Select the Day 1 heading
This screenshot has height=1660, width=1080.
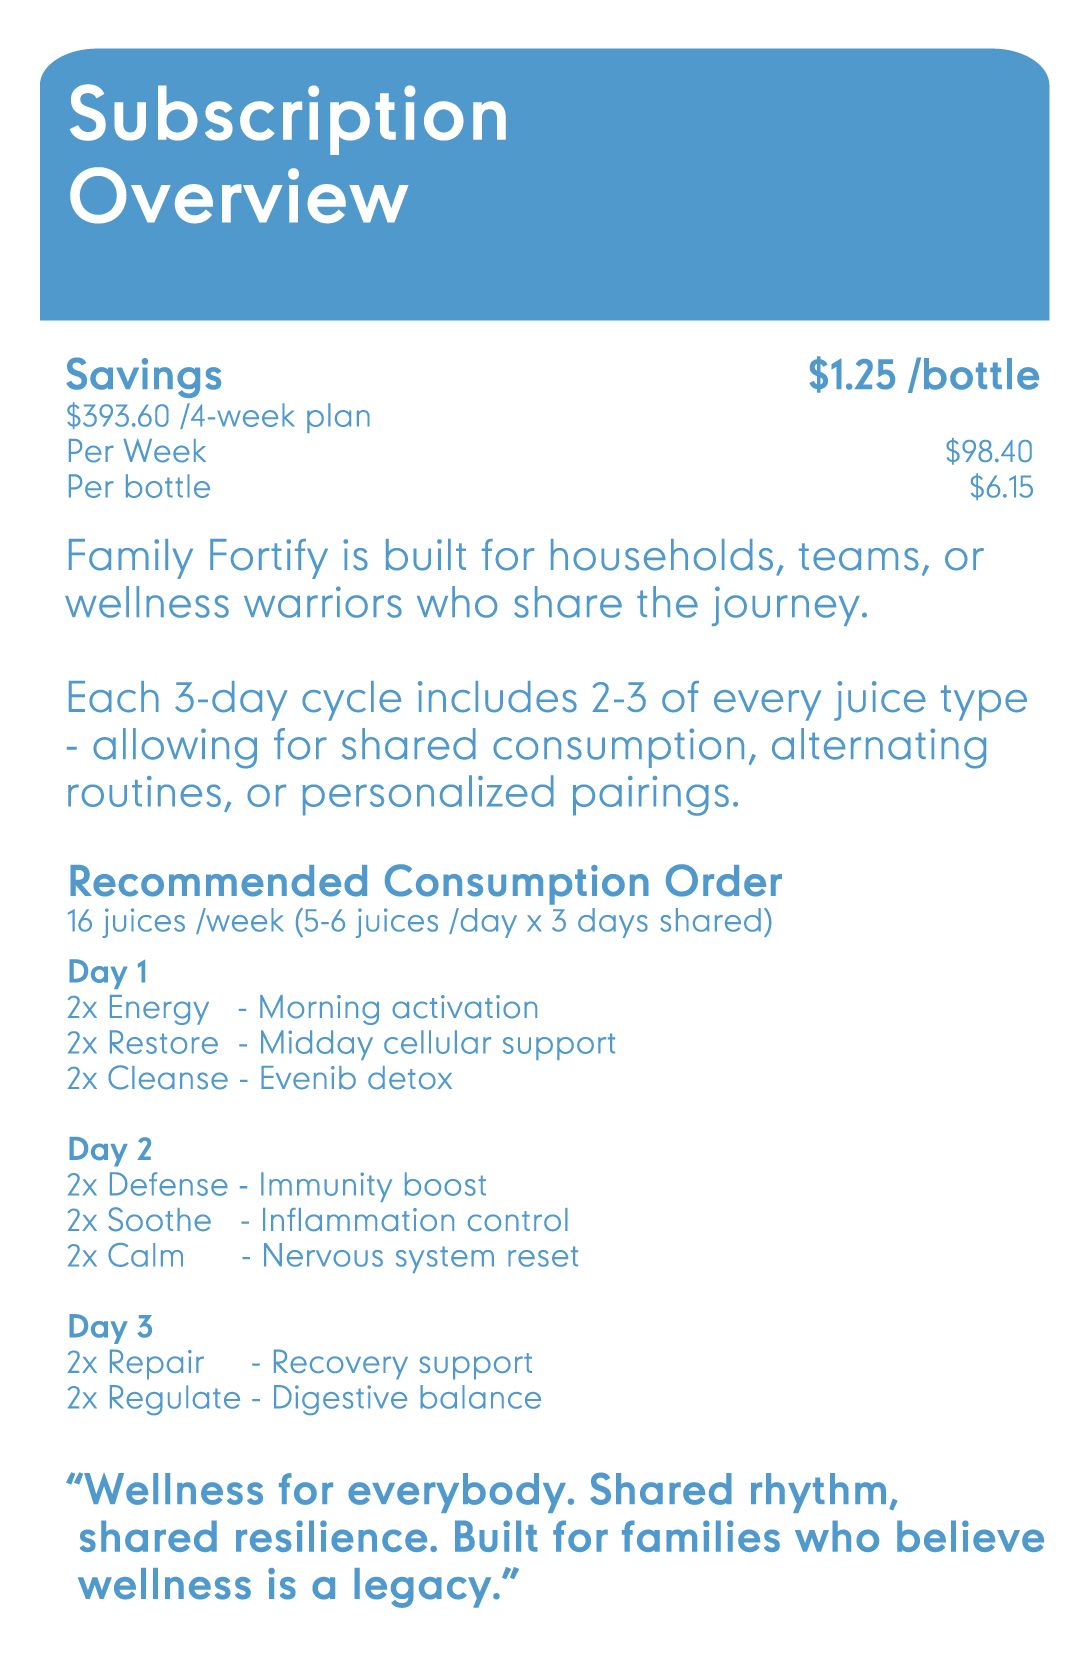[107, 972]
